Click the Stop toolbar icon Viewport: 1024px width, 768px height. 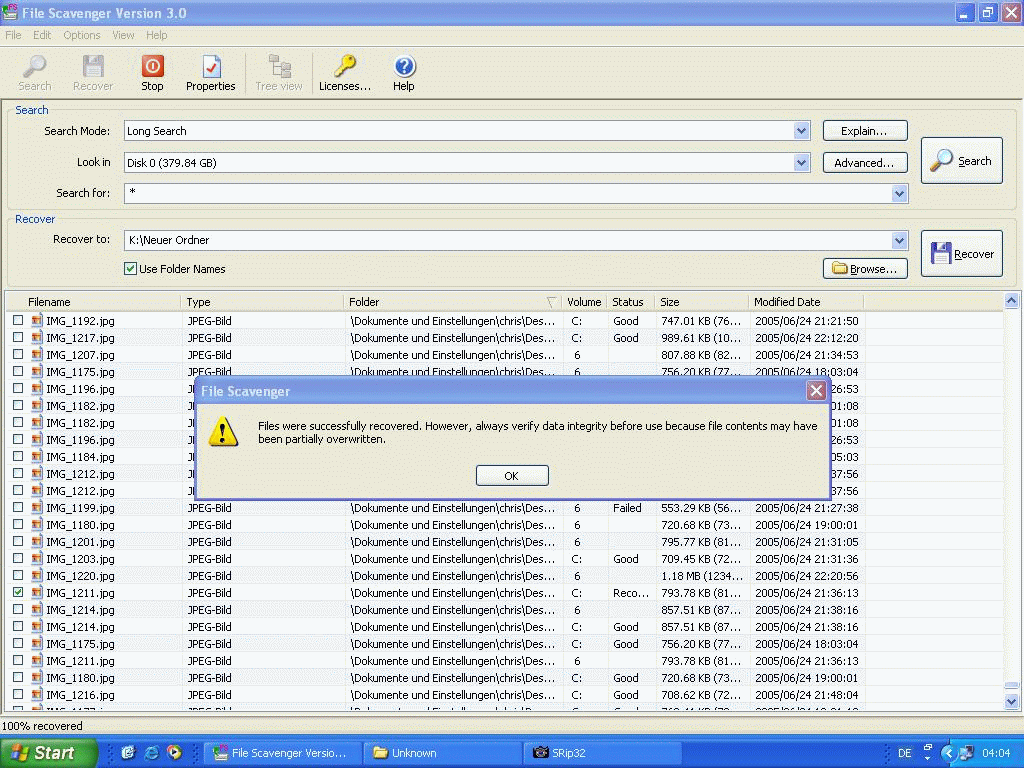[x=152, y=66]
